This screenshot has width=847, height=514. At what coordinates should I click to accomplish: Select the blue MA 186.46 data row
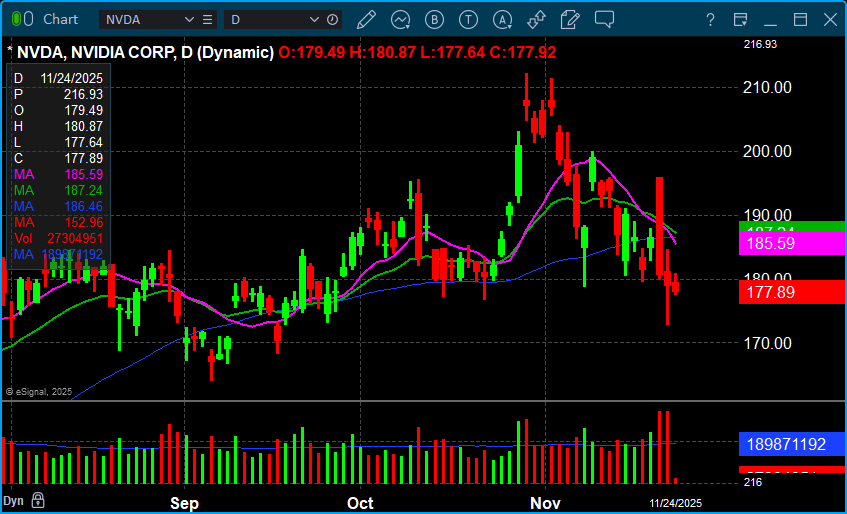tap(58, 206)
